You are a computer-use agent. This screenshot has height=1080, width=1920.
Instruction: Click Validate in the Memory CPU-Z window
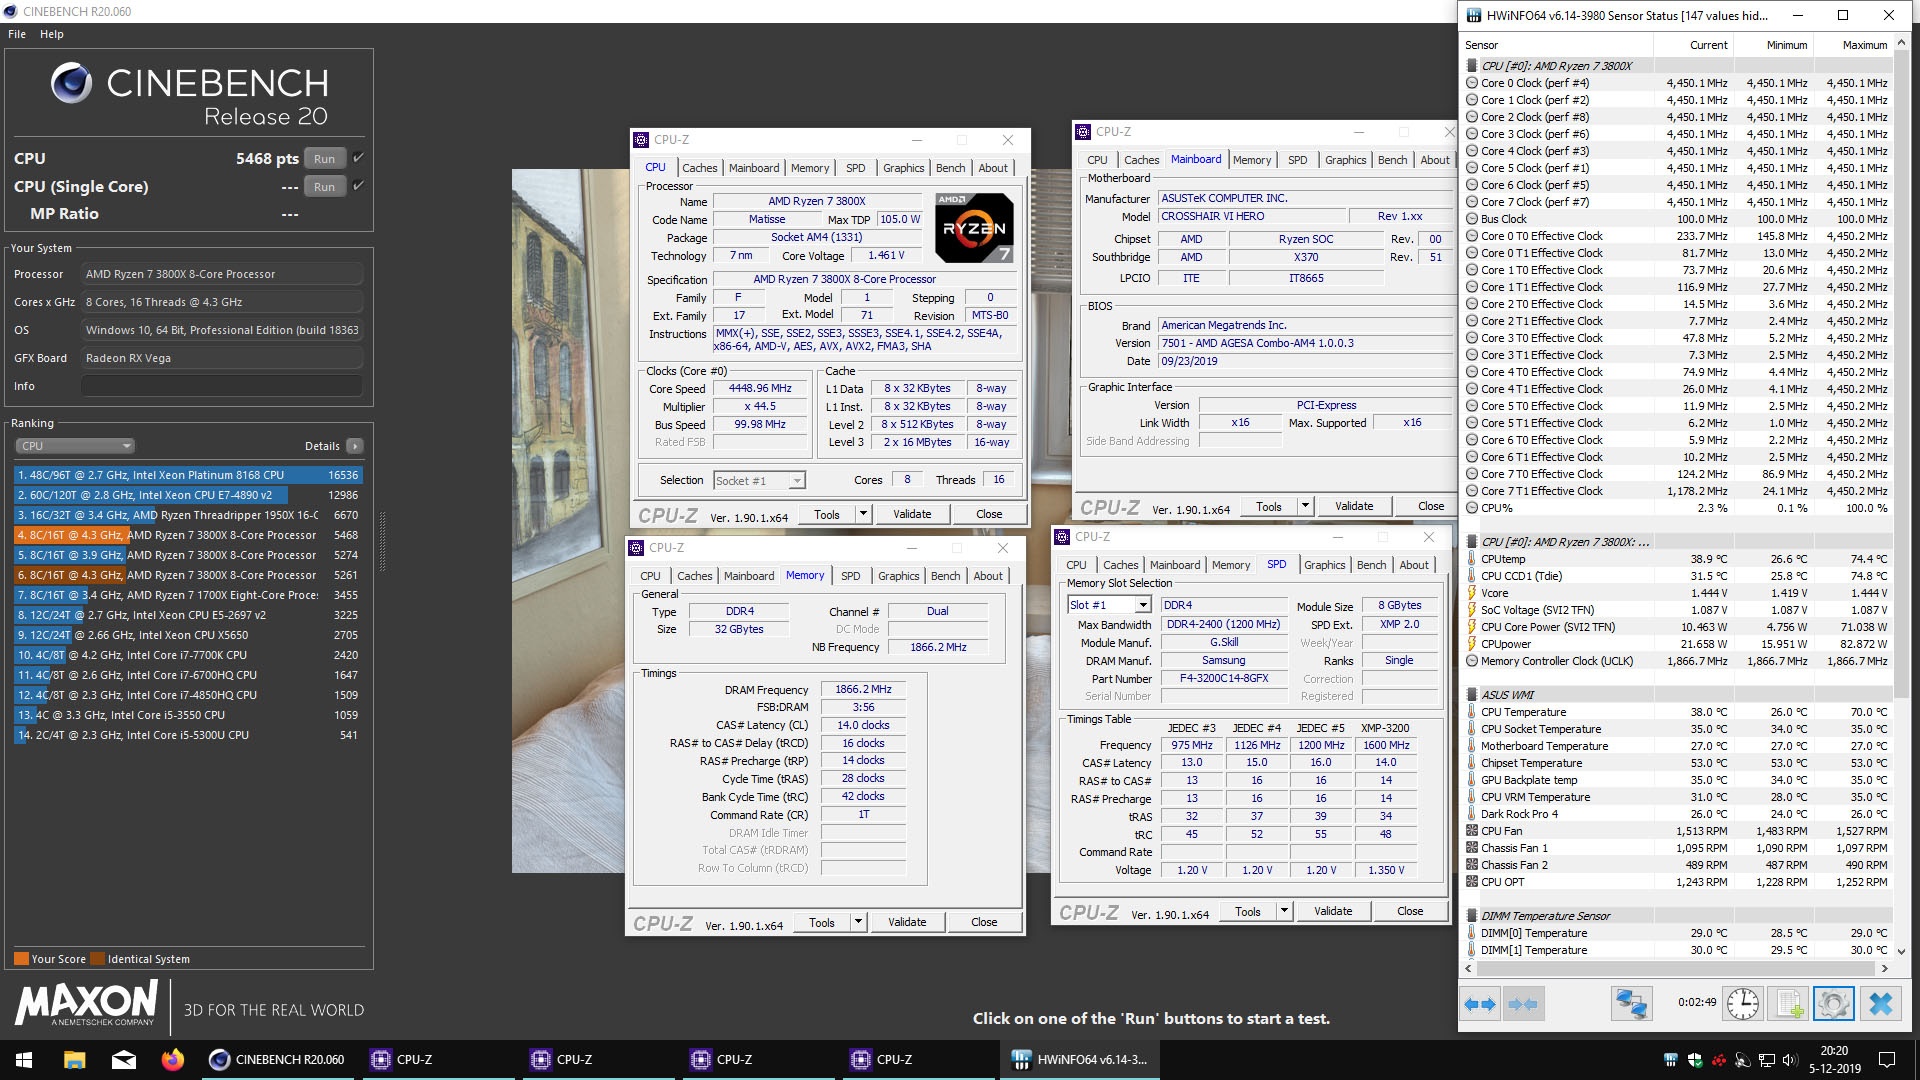tap(906, 922)
